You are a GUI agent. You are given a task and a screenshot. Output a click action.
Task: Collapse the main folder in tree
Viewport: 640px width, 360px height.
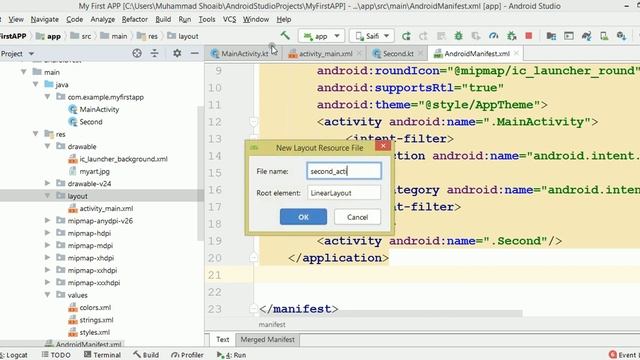(24, 72)
